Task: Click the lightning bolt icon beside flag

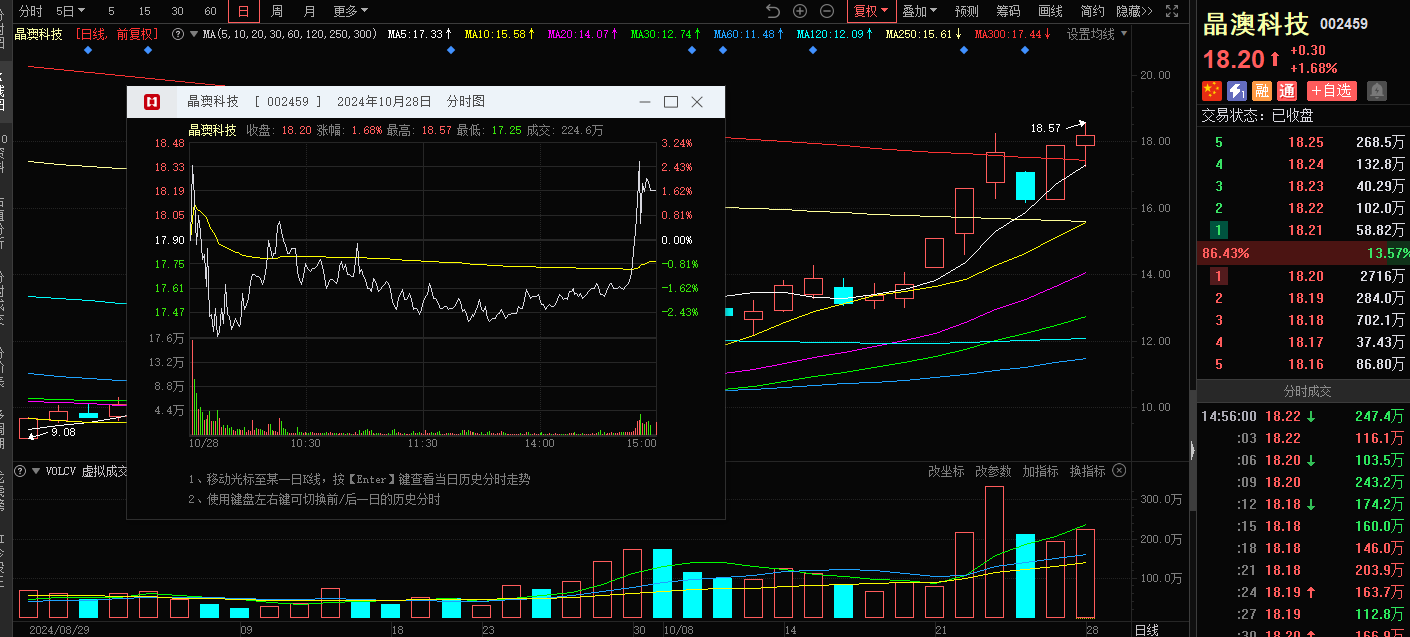Action: (1237, 91)
